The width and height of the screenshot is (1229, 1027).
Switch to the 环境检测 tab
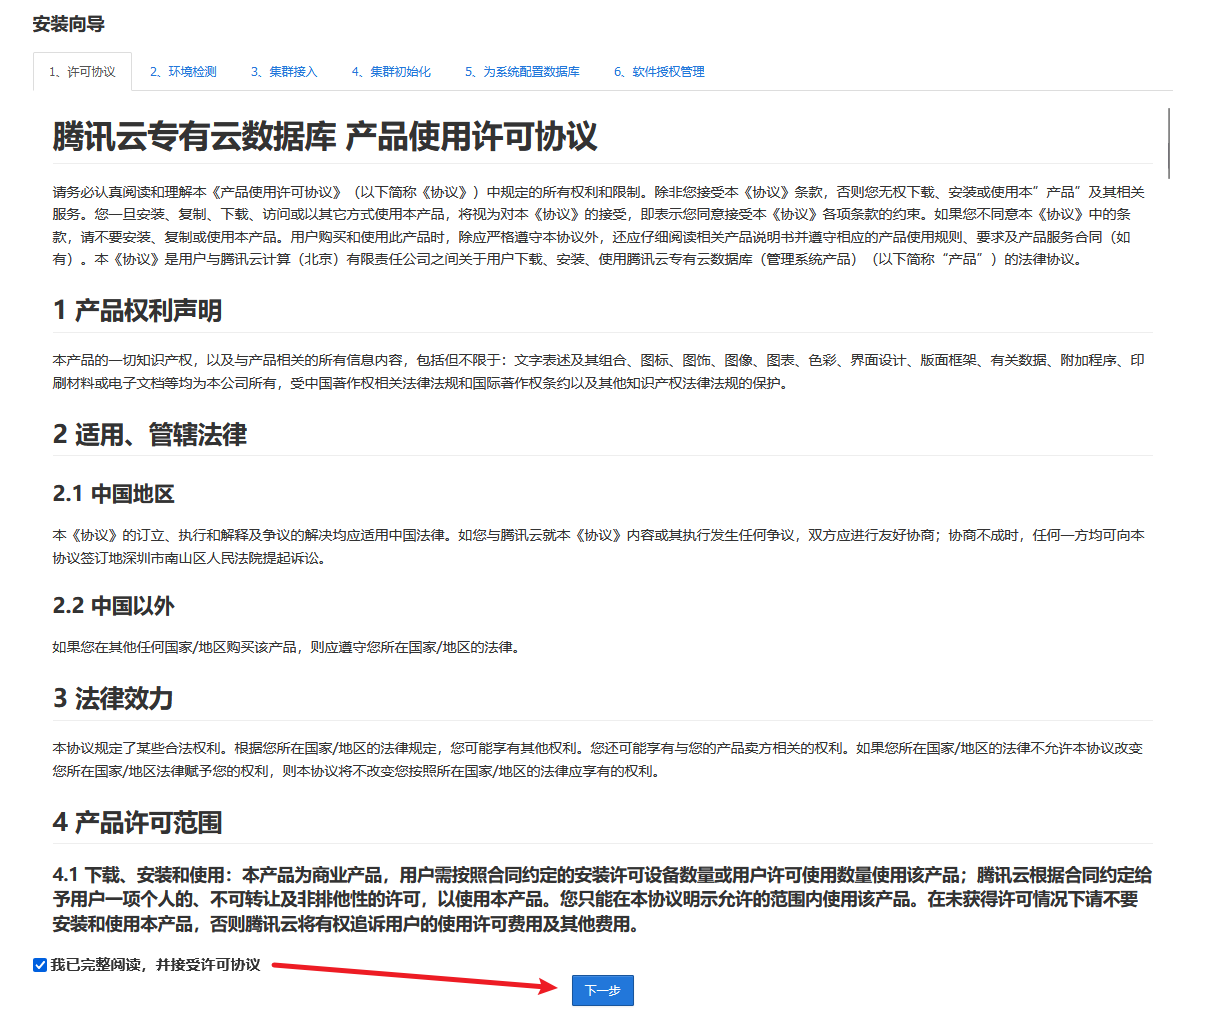183,72
